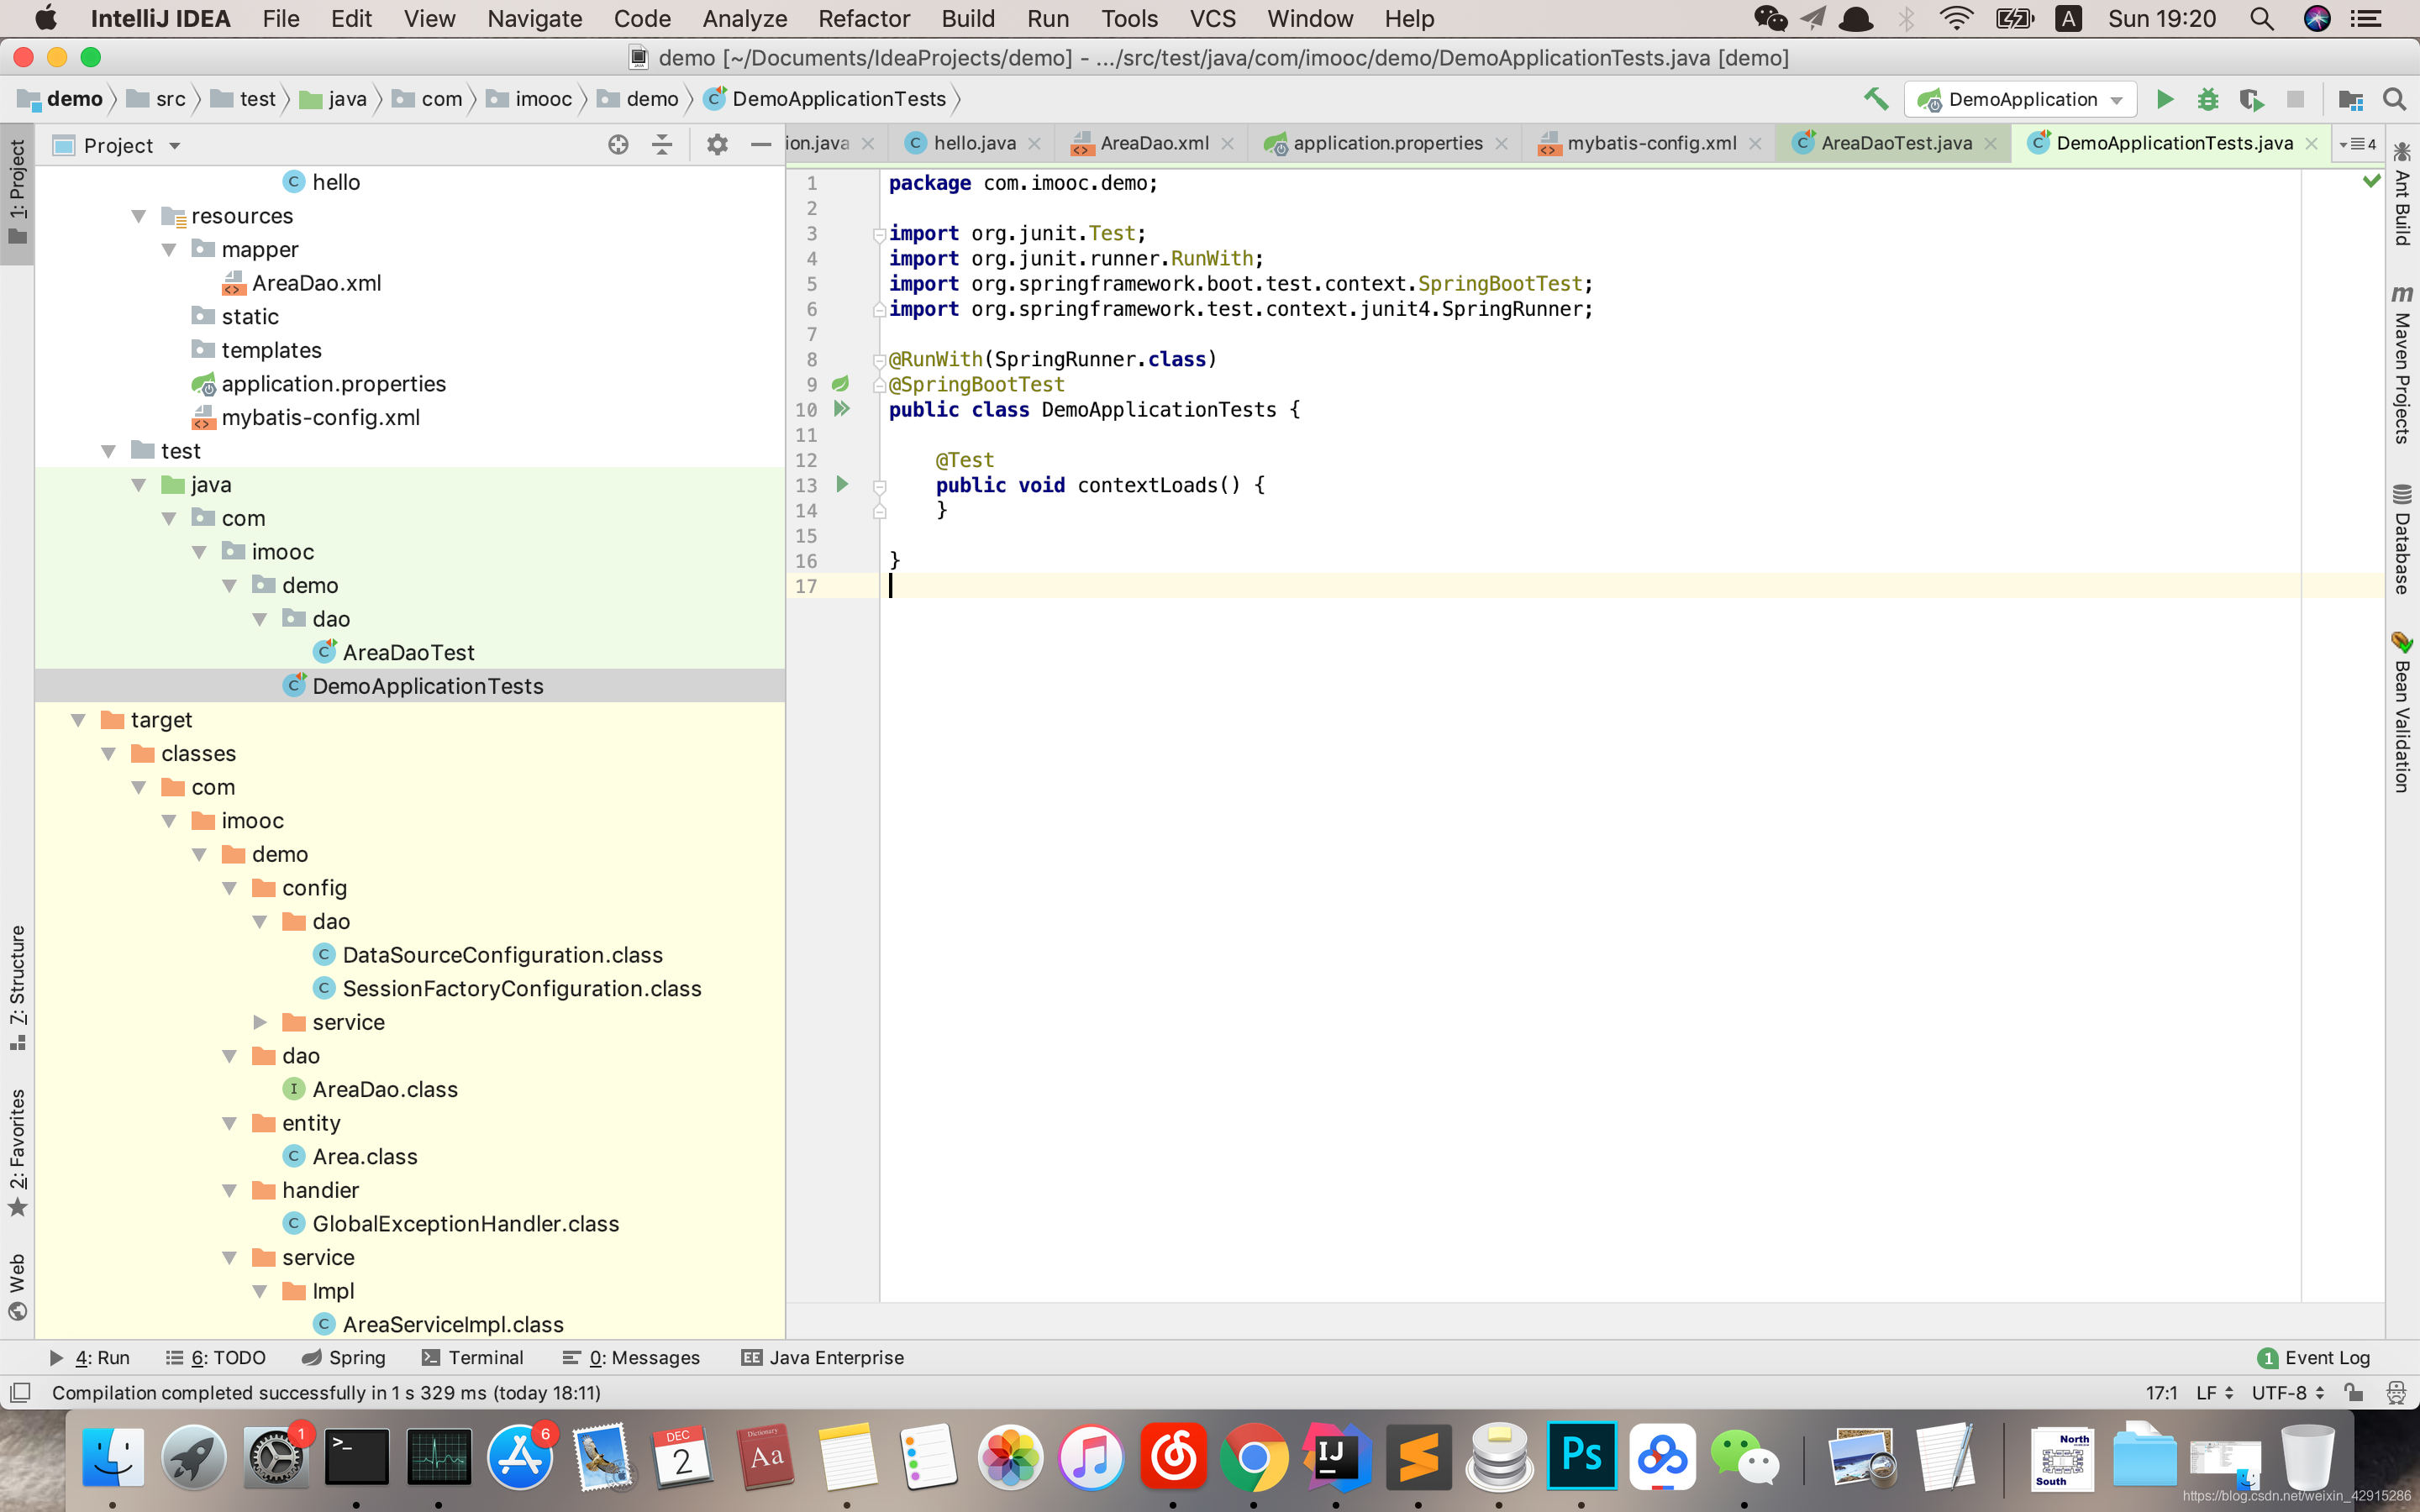The height and width of the screenshot is (1512, 2420).
Task: Show hidden tabs list dropdown
Action: coord(2358,144)
